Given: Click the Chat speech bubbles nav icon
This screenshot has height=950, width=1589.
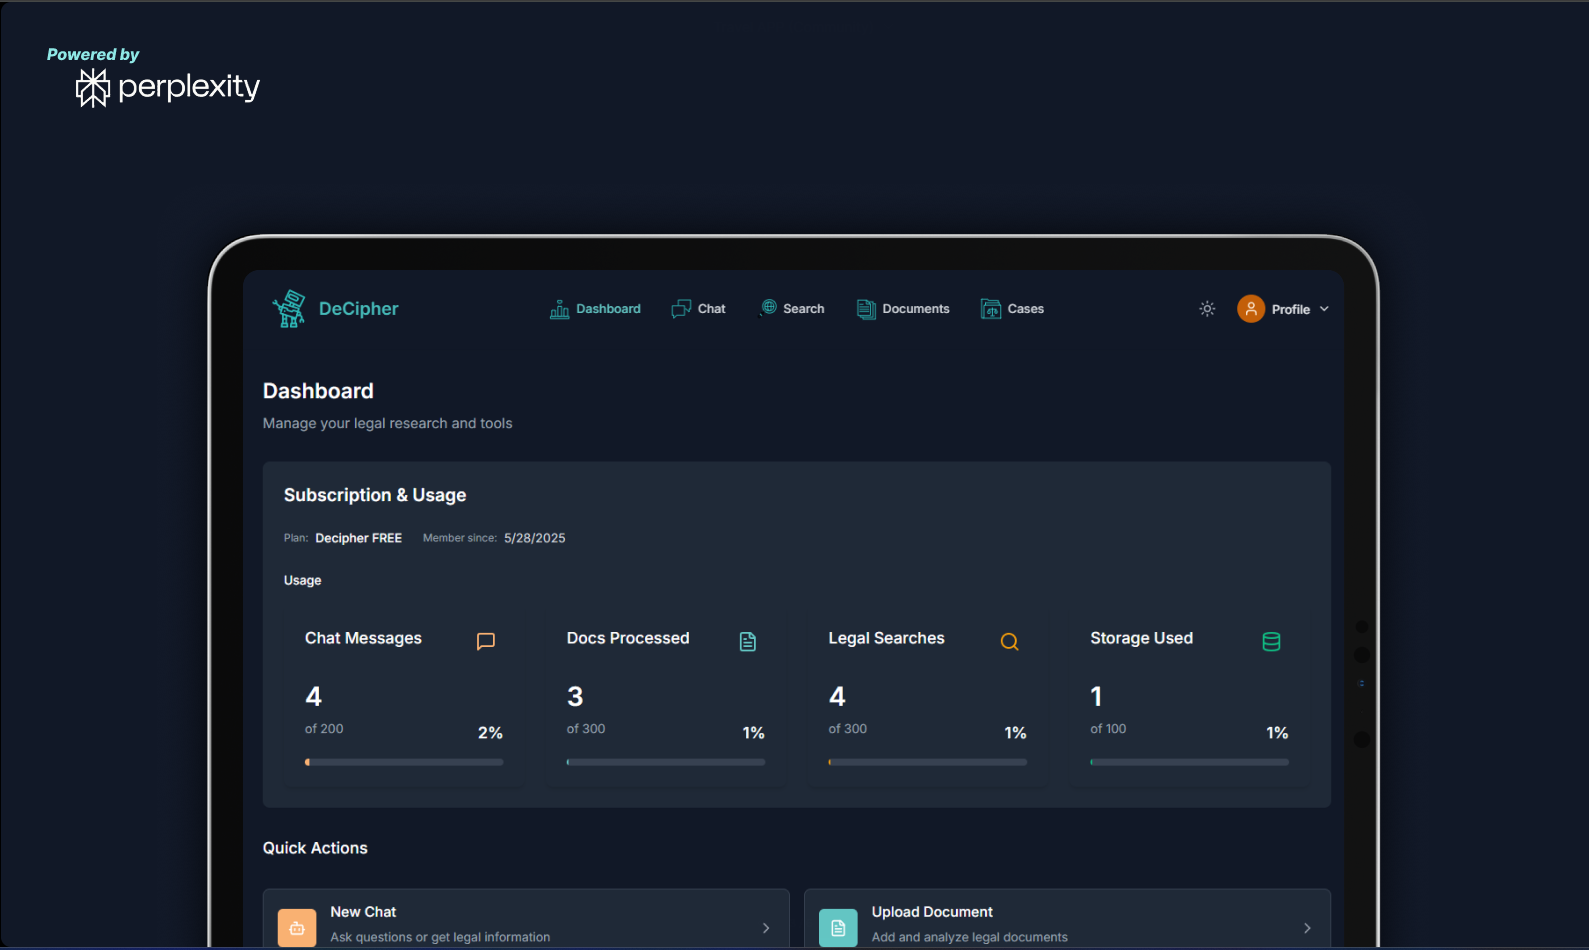Looking at the screenshot, I should pyautogui.click(x=681, y=309).
